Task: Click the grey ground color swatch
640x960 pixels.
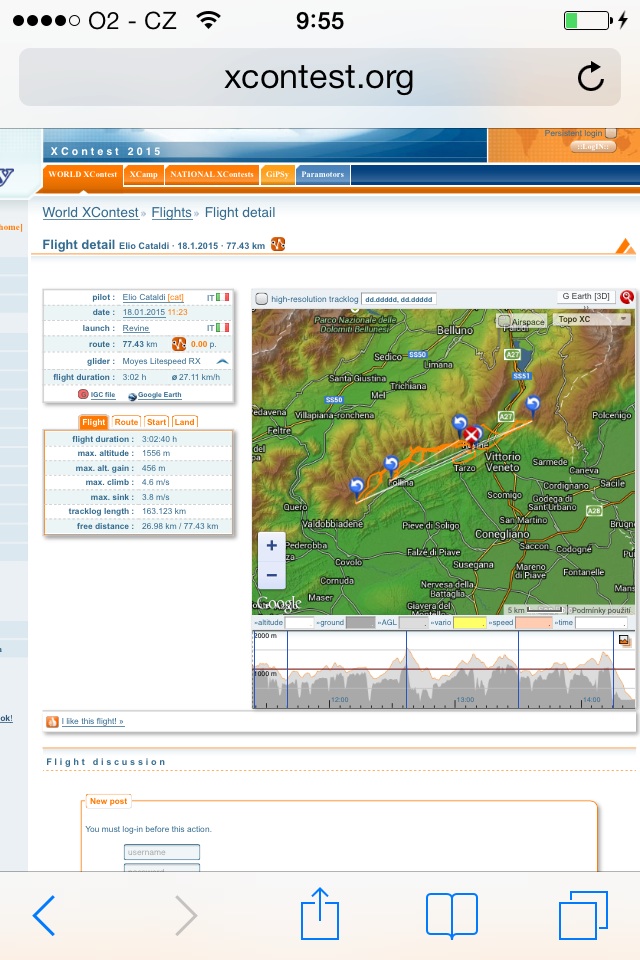Action: [361, 623]
